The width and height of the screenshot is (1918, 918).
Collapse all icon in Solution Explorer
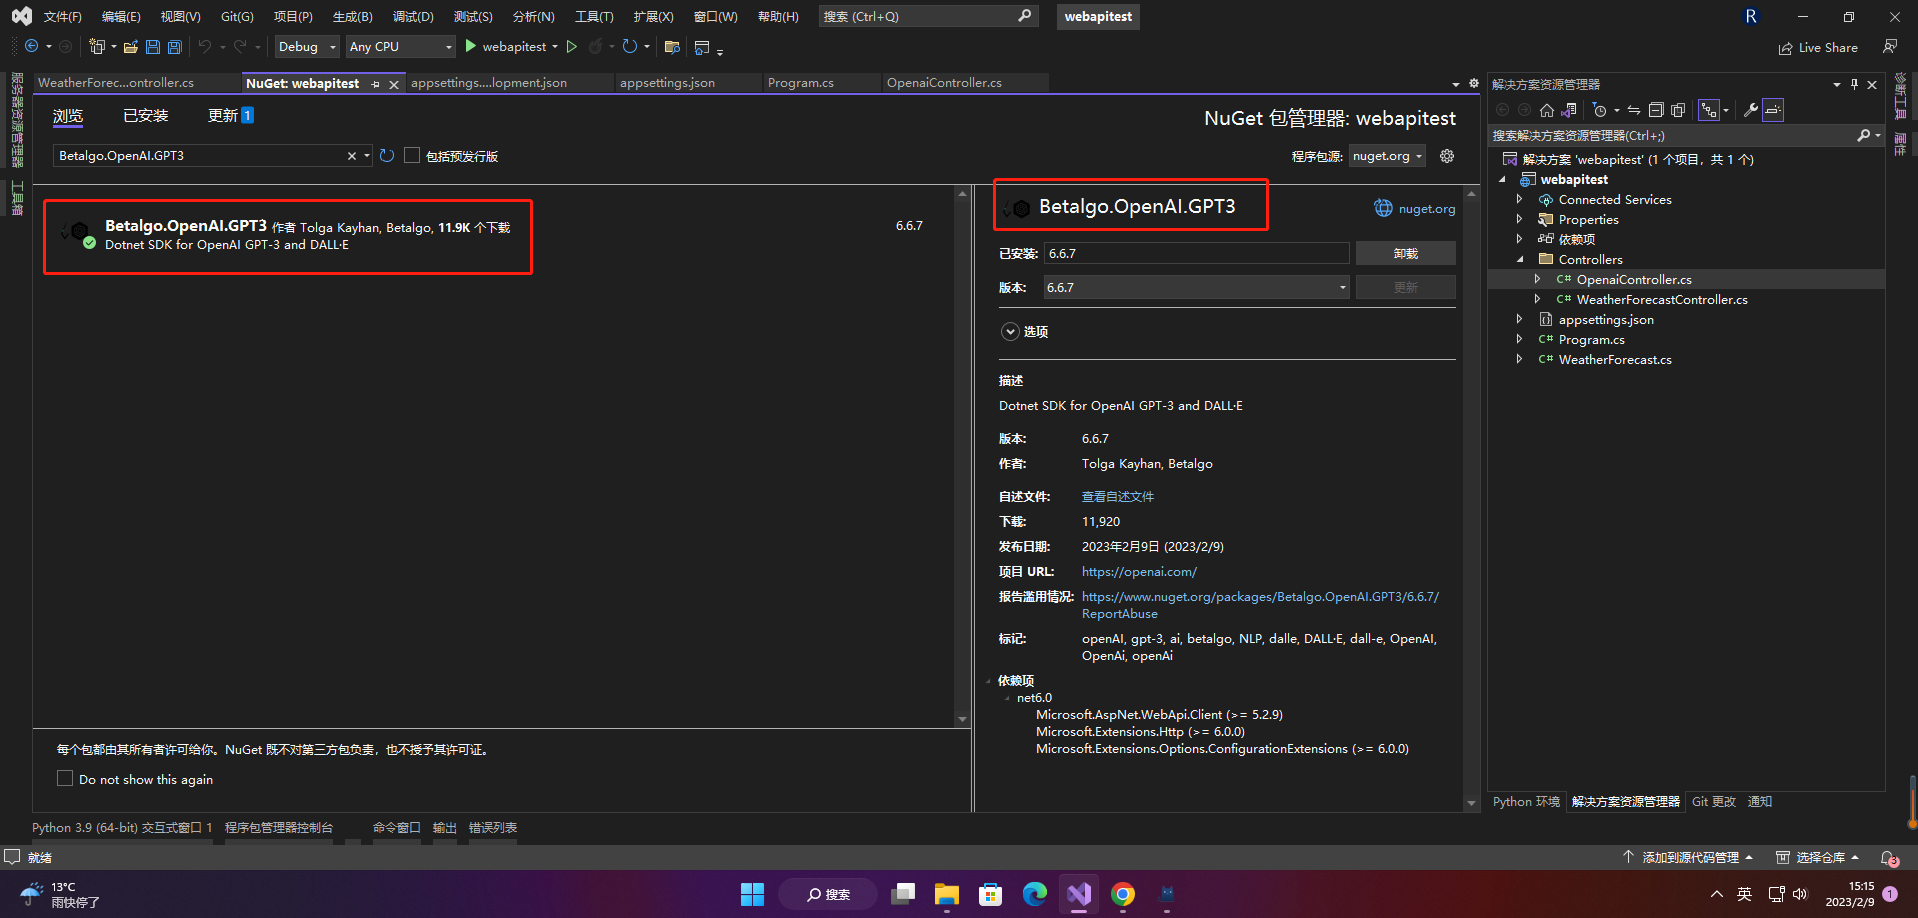pyautogui.click(x=1656, y=110)
